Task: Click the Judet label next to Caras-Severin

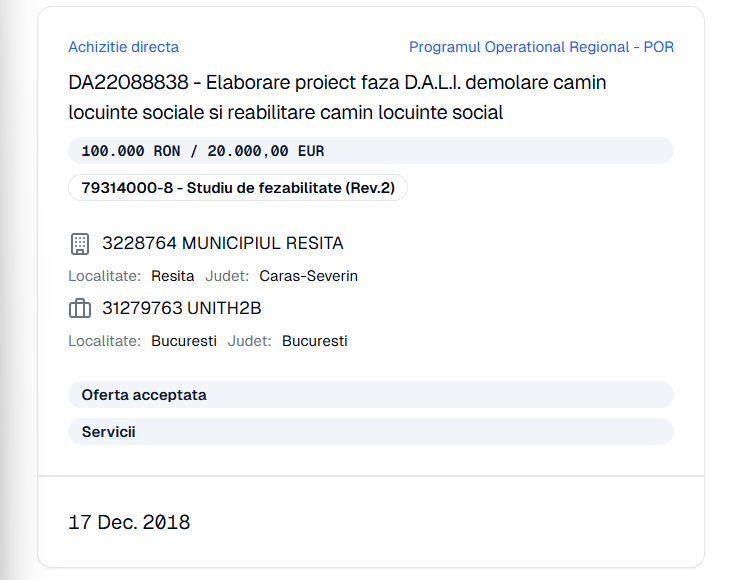Action: 227,276
